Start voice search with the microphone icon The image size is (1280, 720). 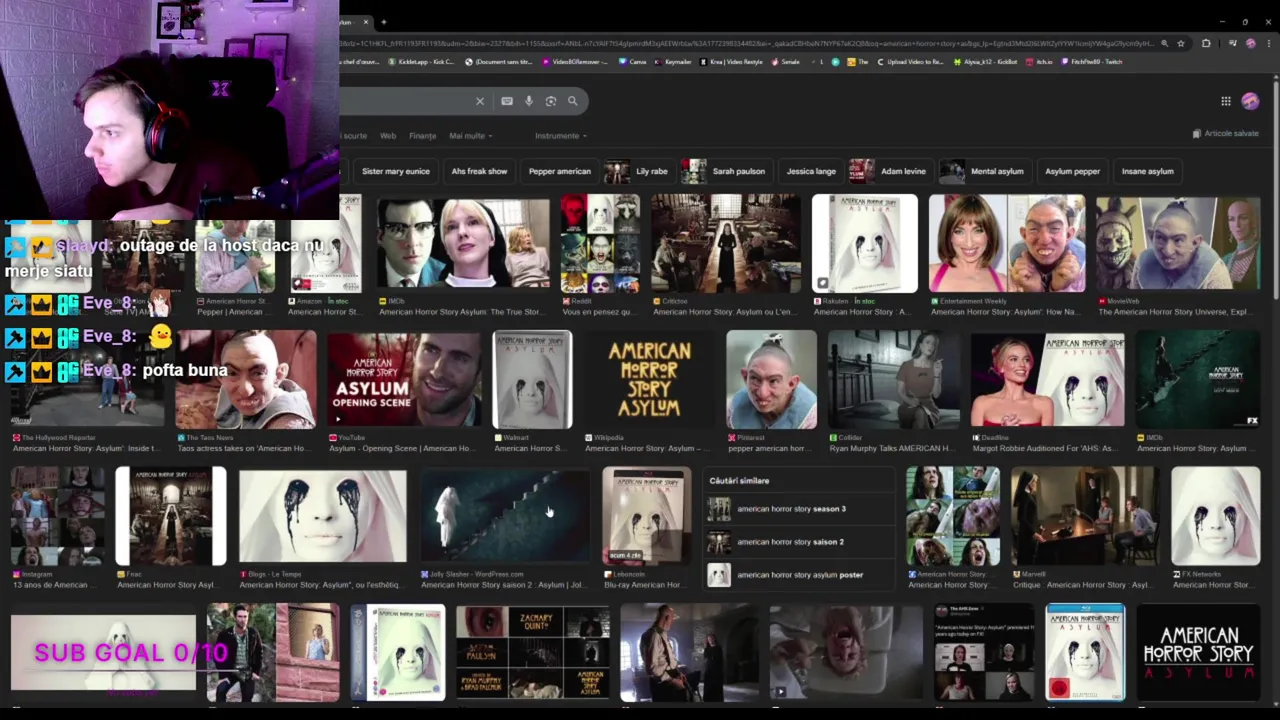pos(529,101)
